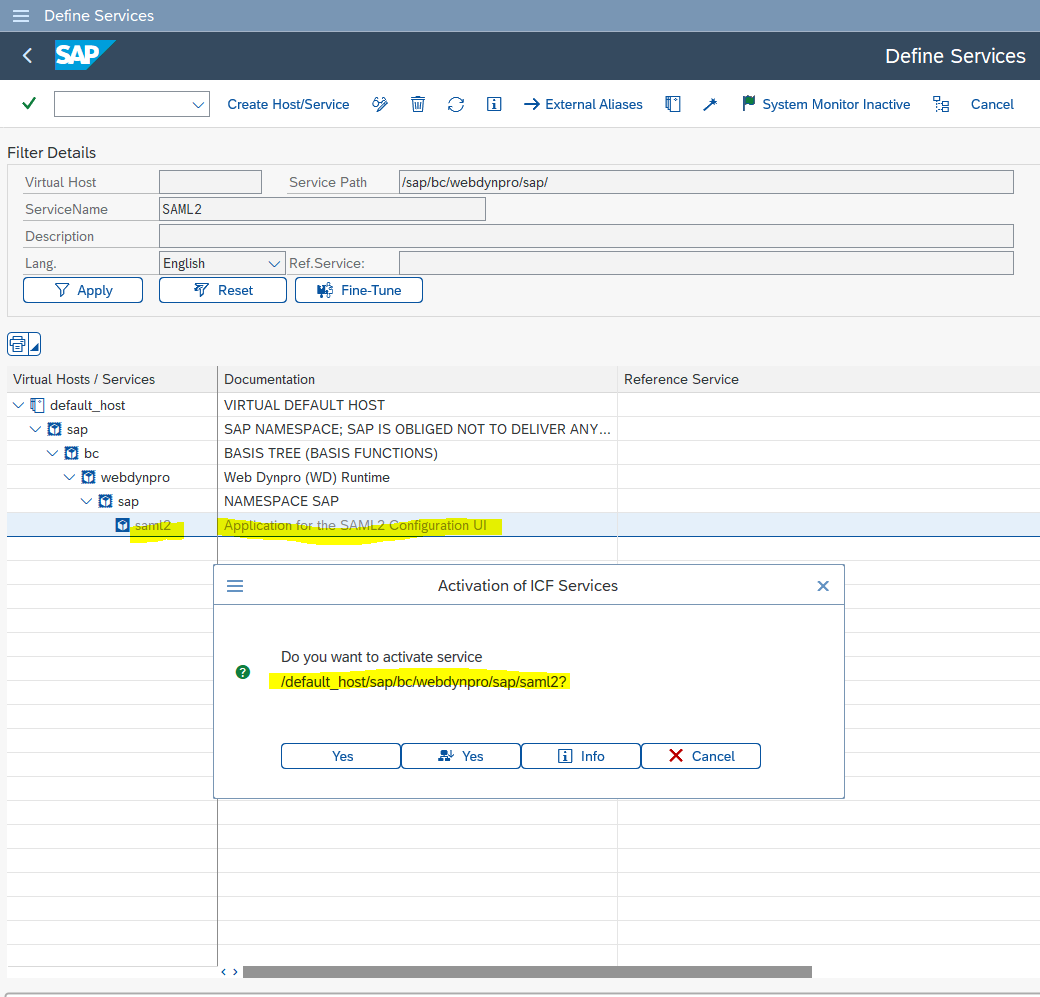Close the Activation of ICF Services dialog

point(823,586)
